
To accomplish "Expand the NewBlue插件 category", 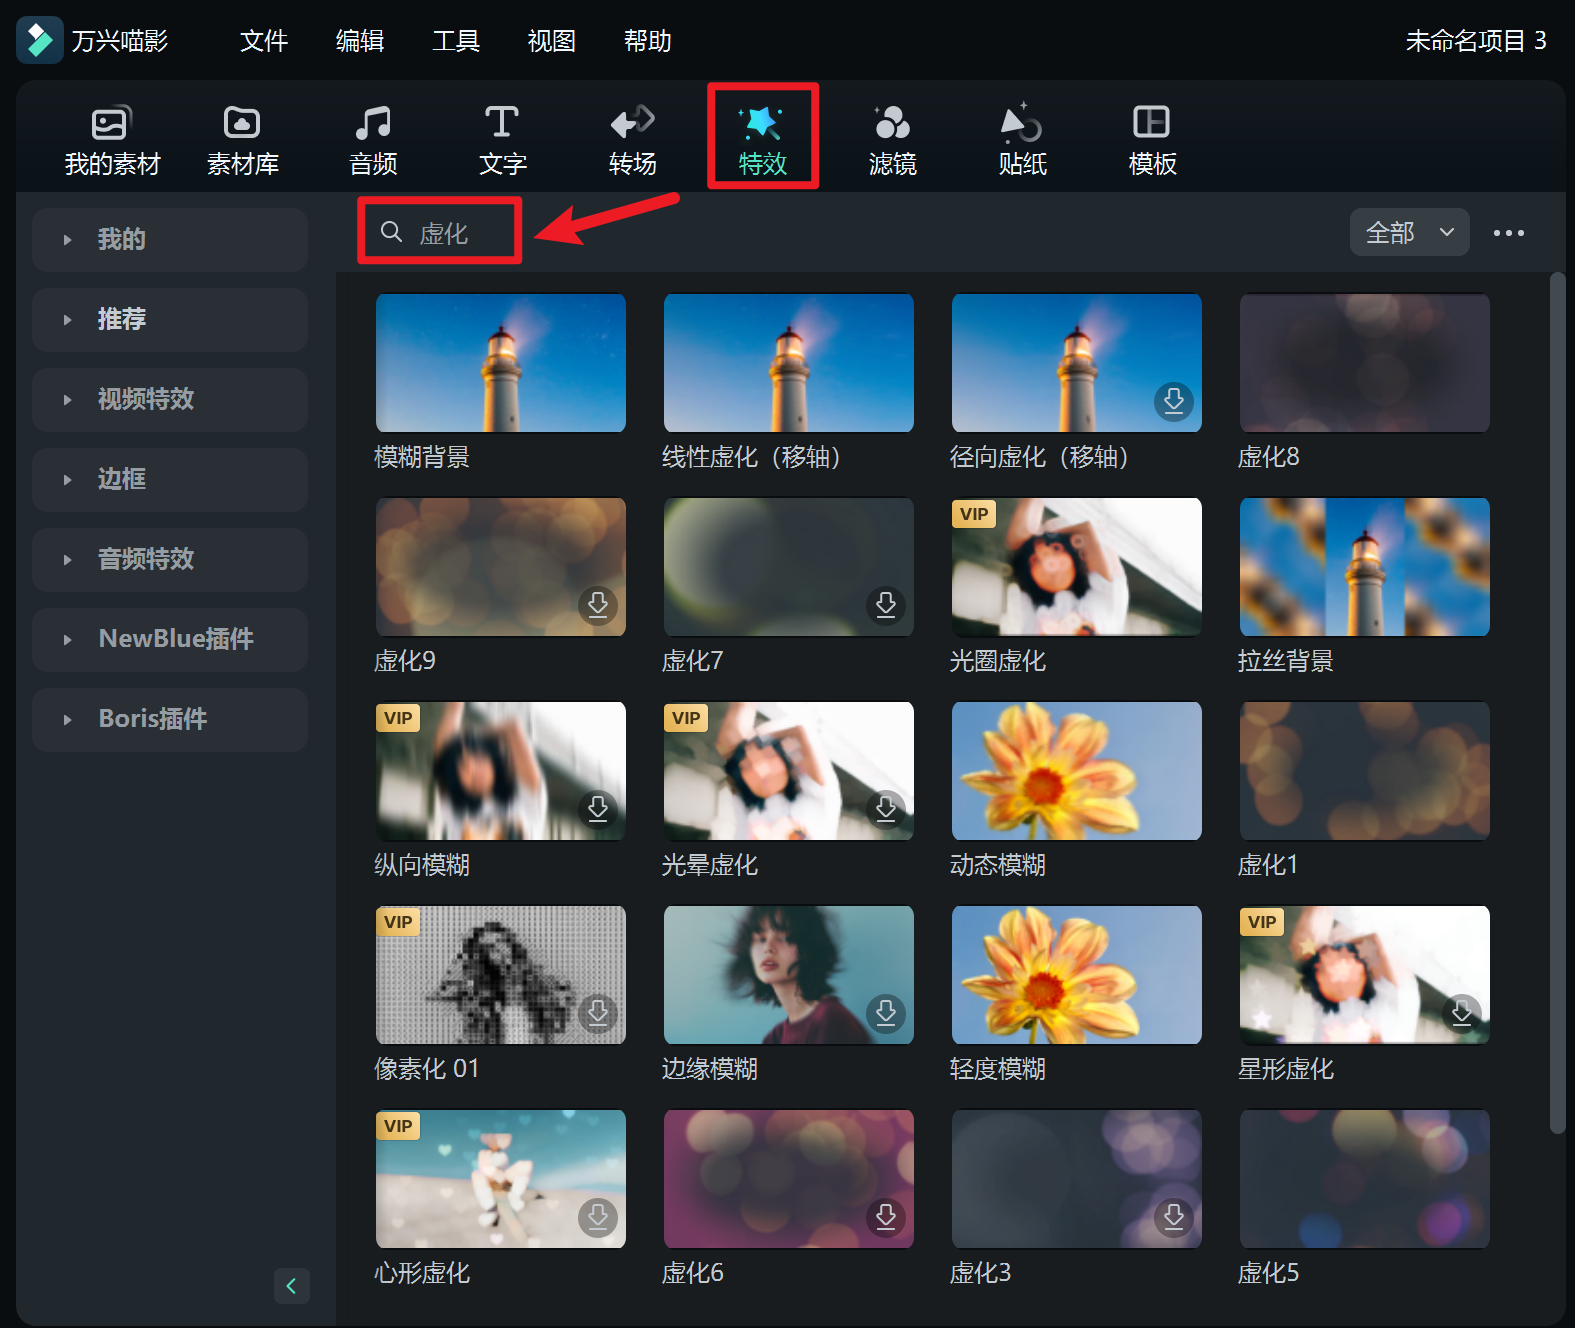I will click(170, 640).
